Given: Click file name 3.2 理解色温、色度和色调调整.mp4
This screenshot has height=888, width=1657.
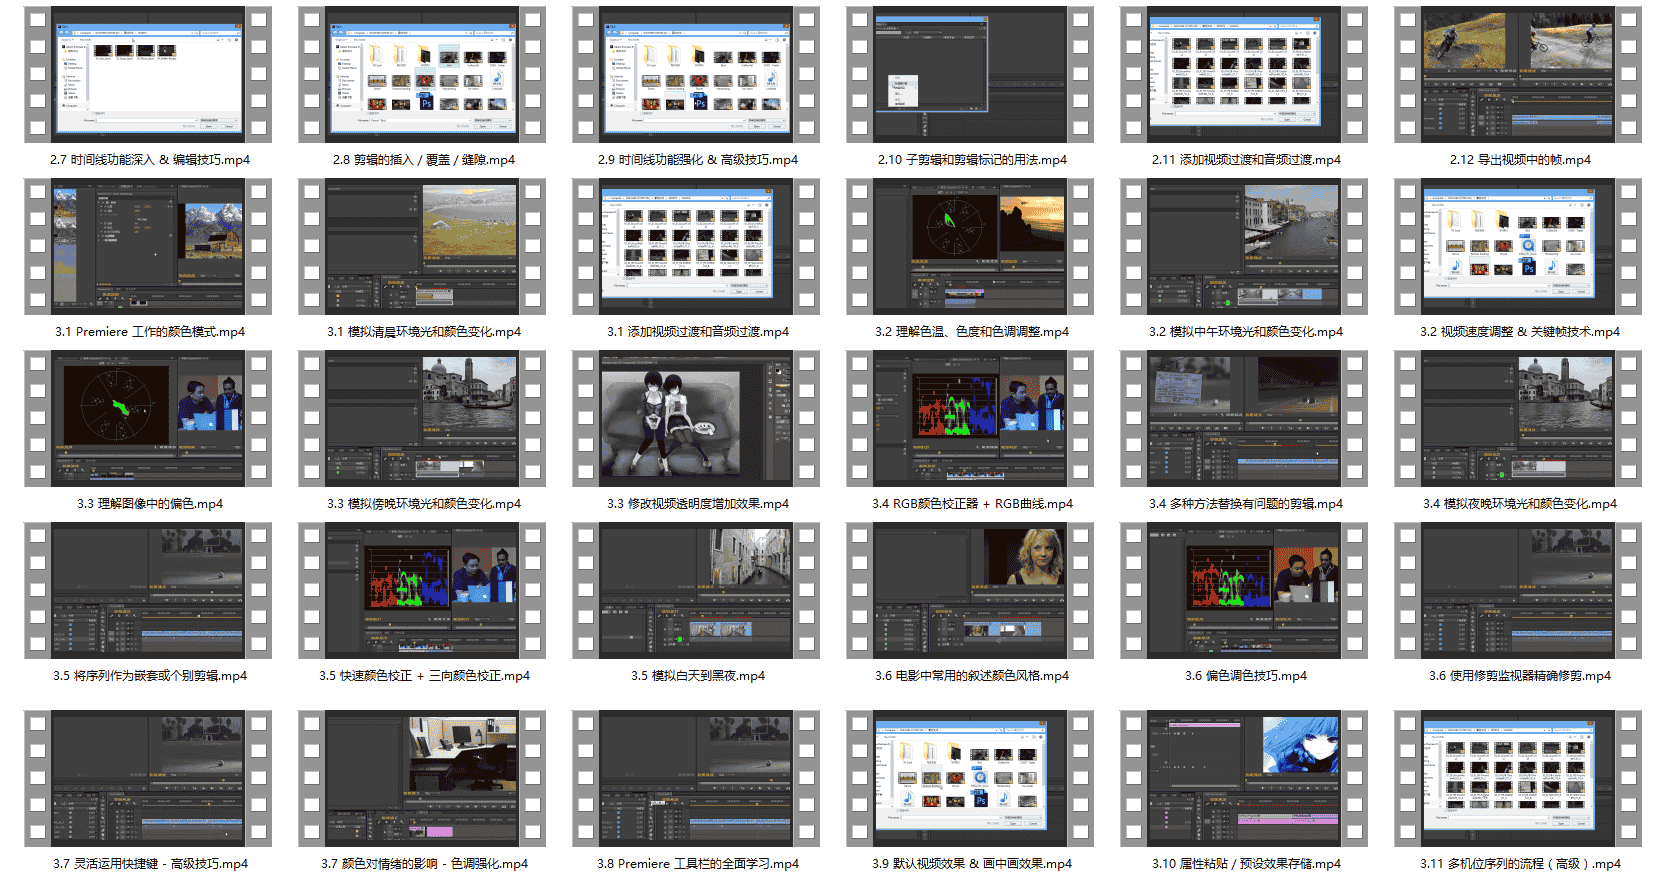Looking at the screenshot, I should [x=971, y=332].
